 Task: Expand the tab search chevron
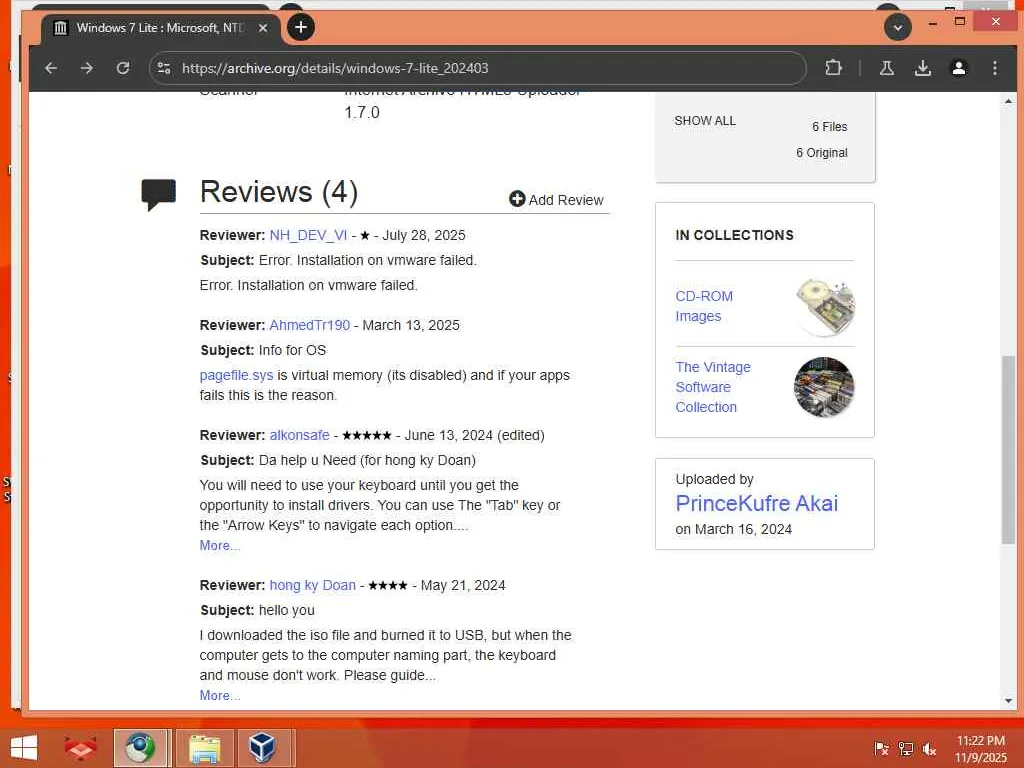tap(898, 27)
